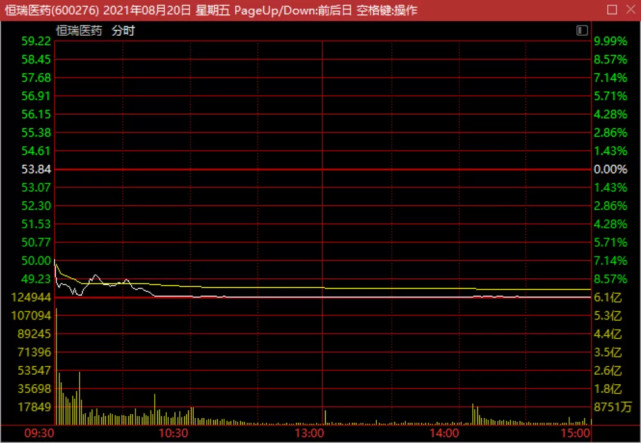Click percentage label 0.00%
641x443 pixels.
tap(610, 169)
